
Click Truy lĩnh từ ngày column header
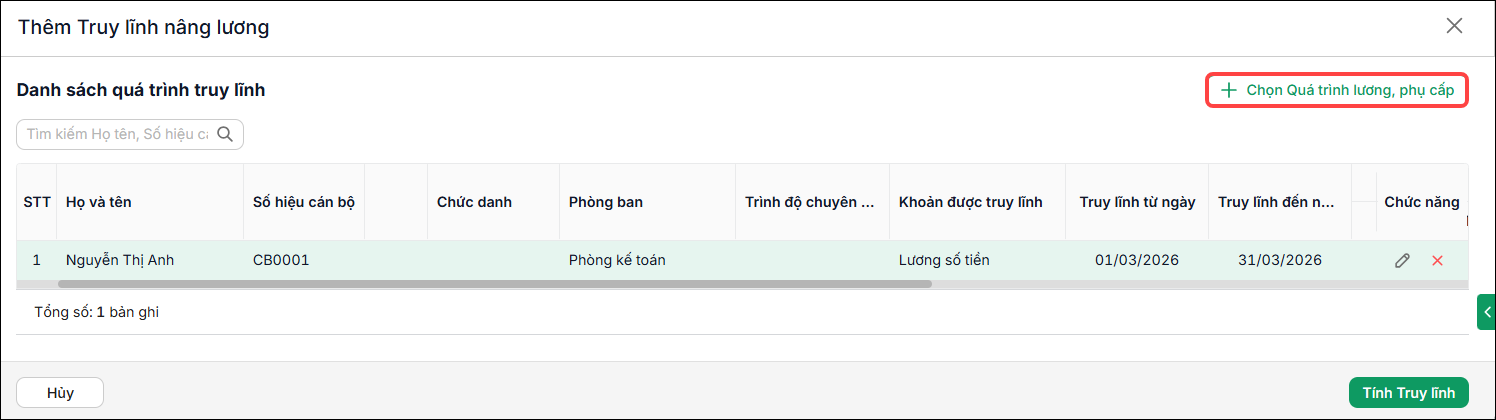[x=1137, y=202]
